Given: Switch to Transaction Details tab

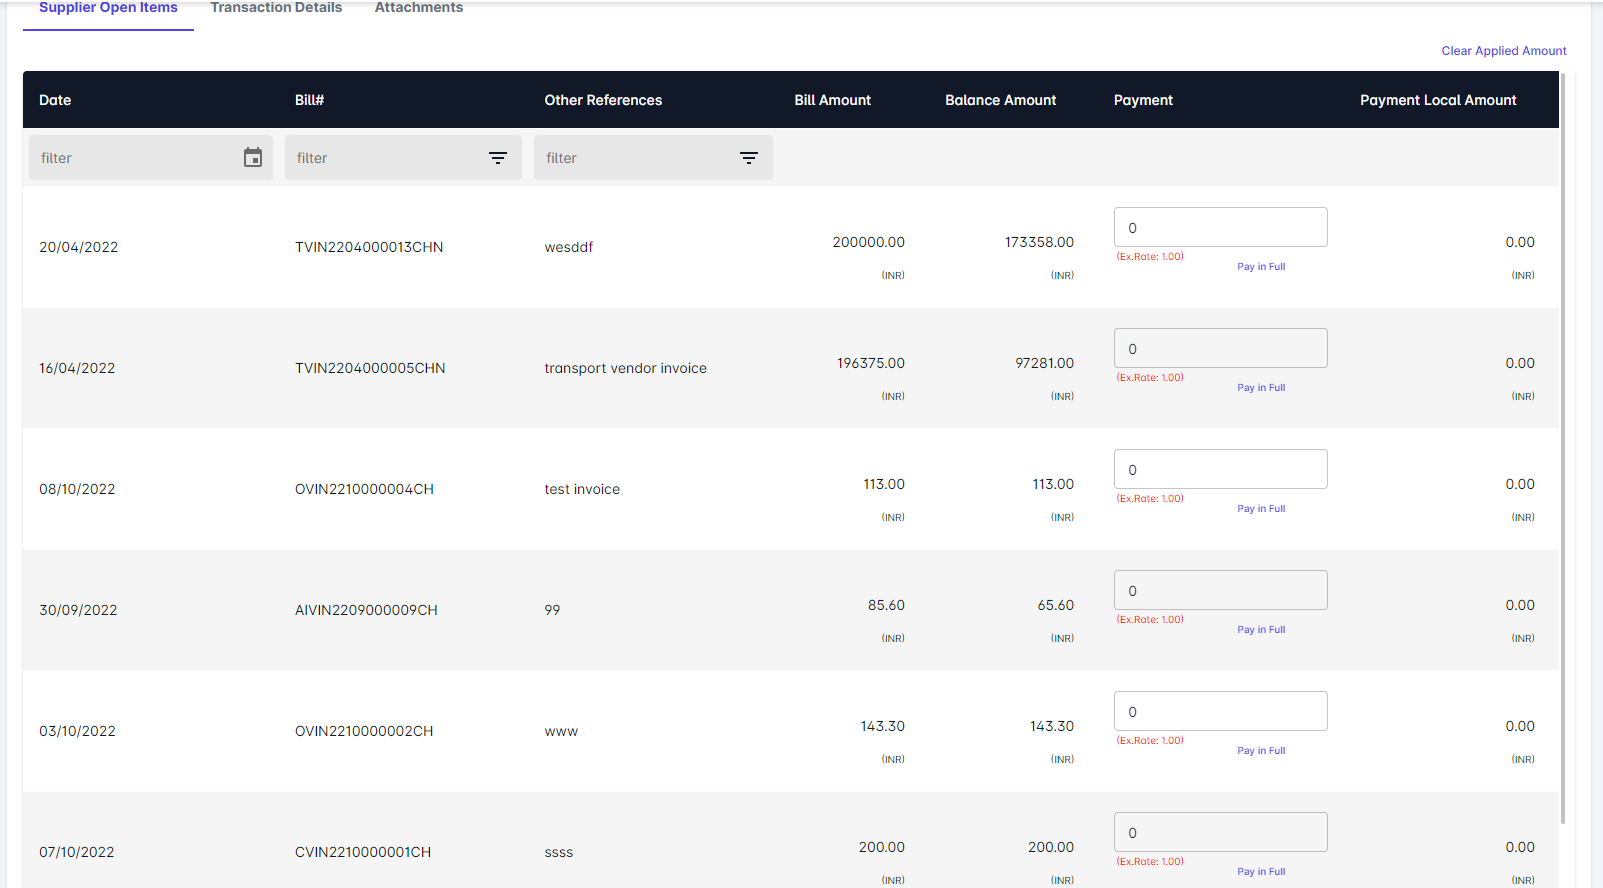Looking at the screenshot, I should point(276,8).
